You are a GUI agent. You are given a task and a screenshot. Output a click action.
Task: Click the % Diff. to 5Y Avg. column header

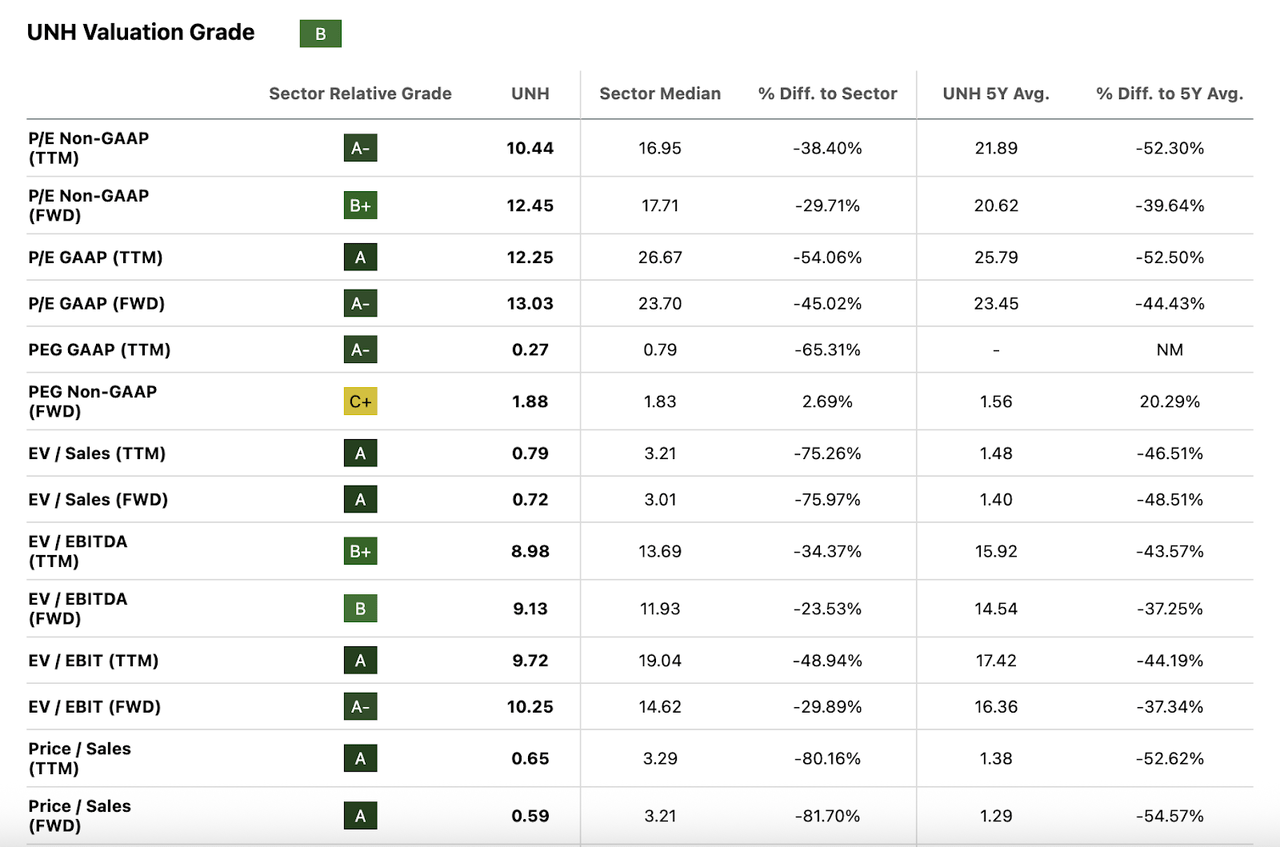1170,94
